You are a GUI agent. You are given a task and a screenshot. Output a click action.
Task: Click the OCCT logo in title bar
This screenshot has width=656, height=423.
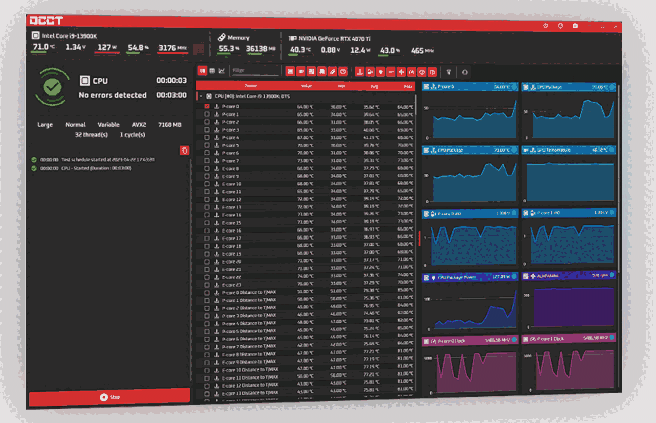pyautogui.click(x=46, y=20)
